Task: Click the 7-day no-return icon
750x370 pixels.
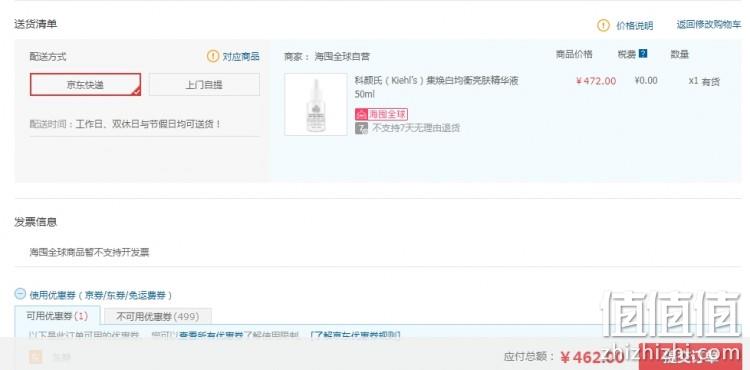Action: [361, 128]
